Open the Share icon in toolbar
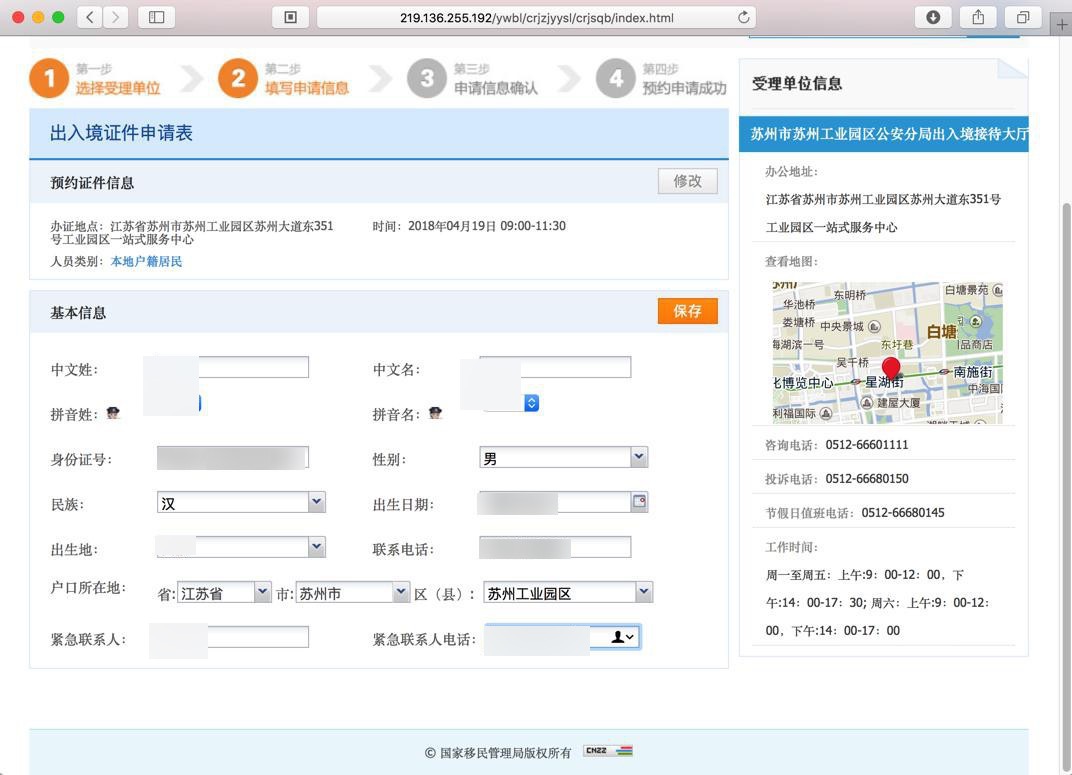This screenshot has height=775, width=1072. (x=978, y=17)
